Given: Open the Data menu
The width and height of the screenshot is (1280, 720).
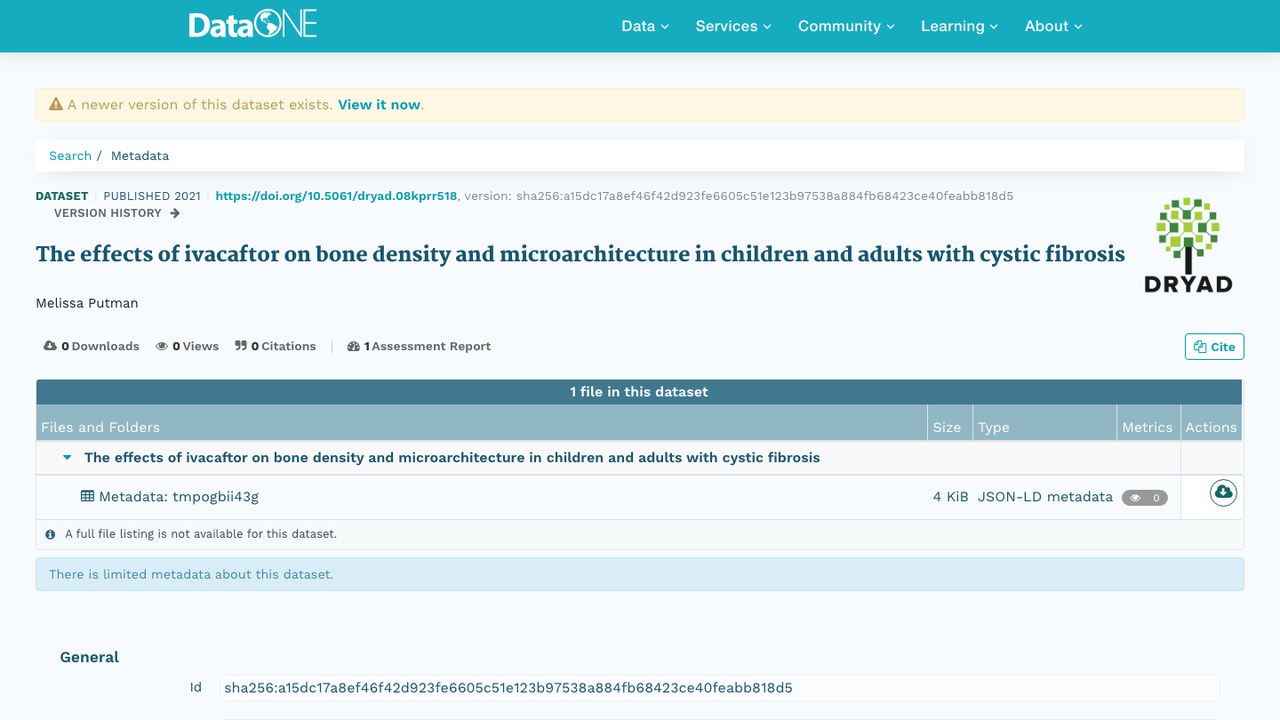Looking at the screenshot, I should [645, 26].
